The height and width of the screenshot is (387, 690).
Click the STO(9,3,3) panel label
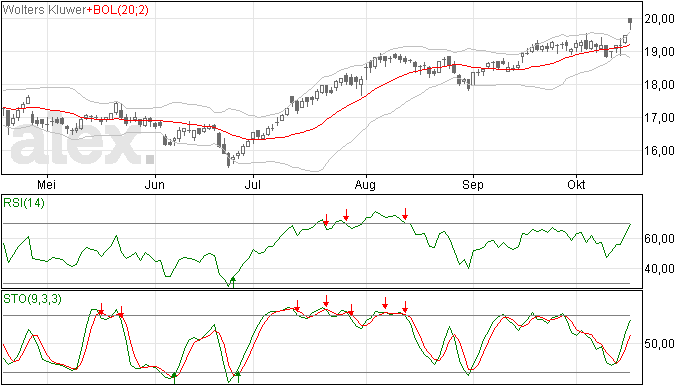click(x=32, y=299)
